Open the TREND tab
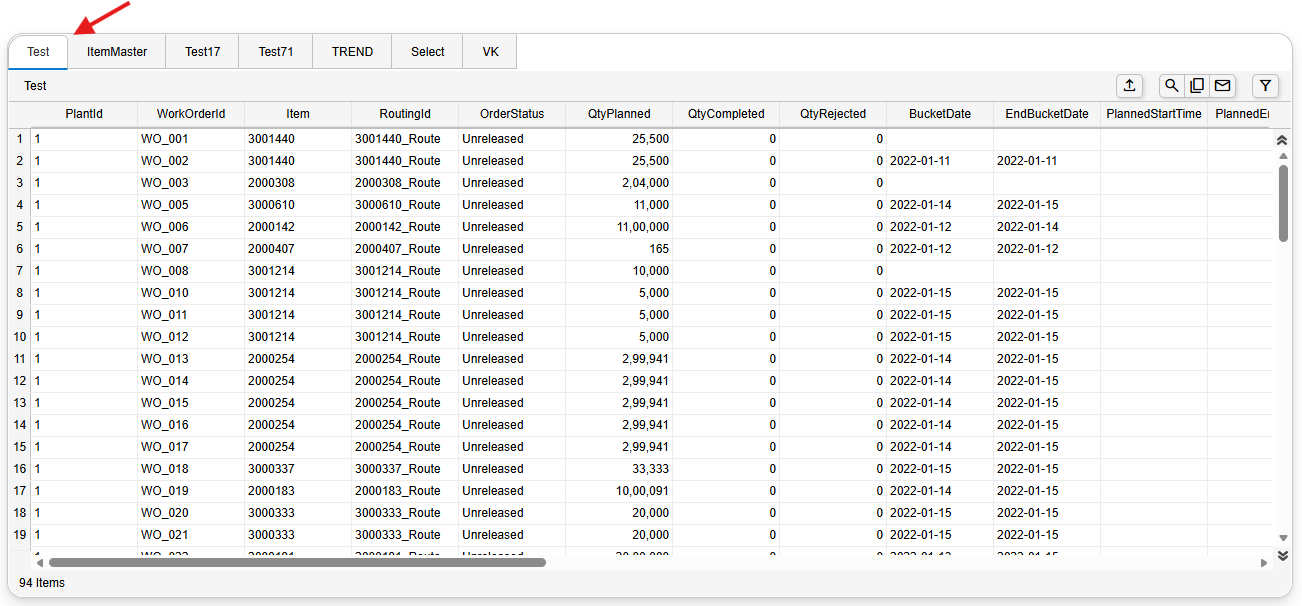Screen dimensions: 1302x606 pyautogui.click(x=352, y=52)
